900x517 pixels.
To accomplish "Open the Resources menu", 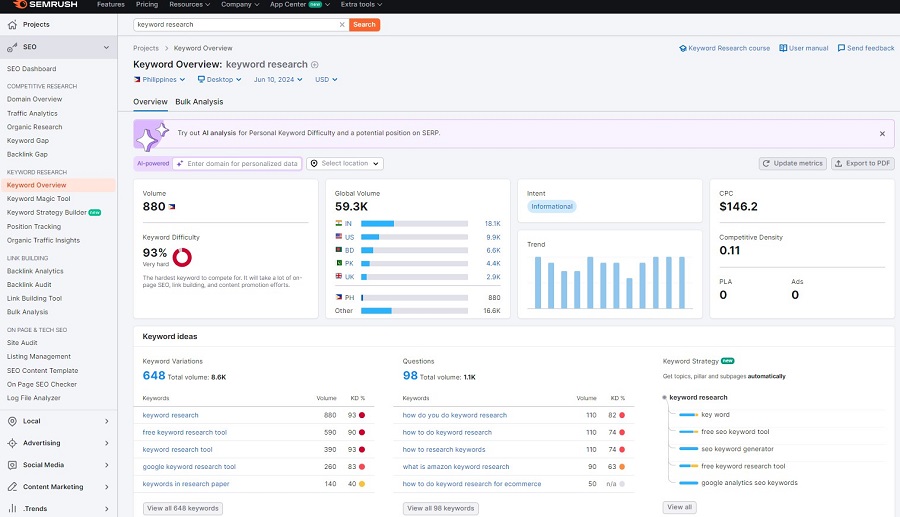I will tap(189, 5).
